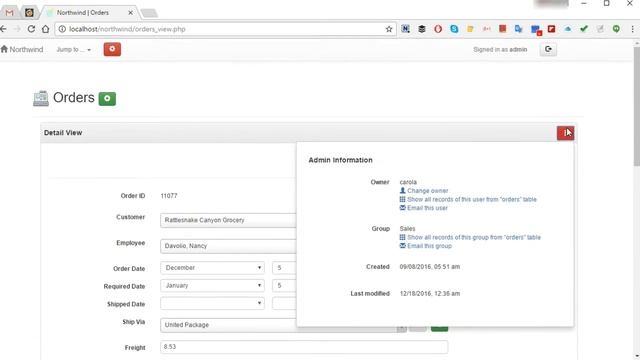Click the red Opera-style extension icon
Image resolution: width=640 pixels, height=360 pixels.
point(438,29)
